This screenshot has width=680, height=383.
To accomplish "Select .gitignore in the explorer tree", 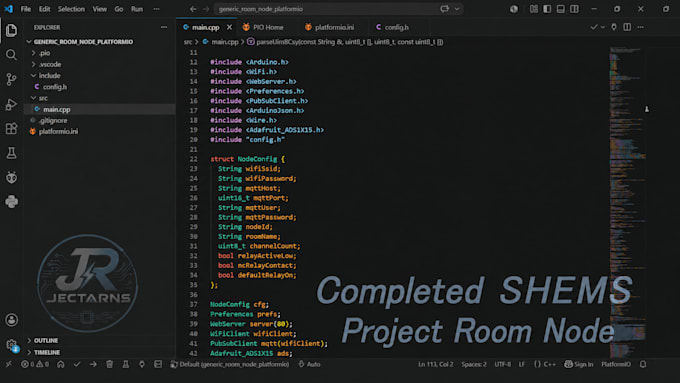I will pyautogui.click(x=53, y=120).
